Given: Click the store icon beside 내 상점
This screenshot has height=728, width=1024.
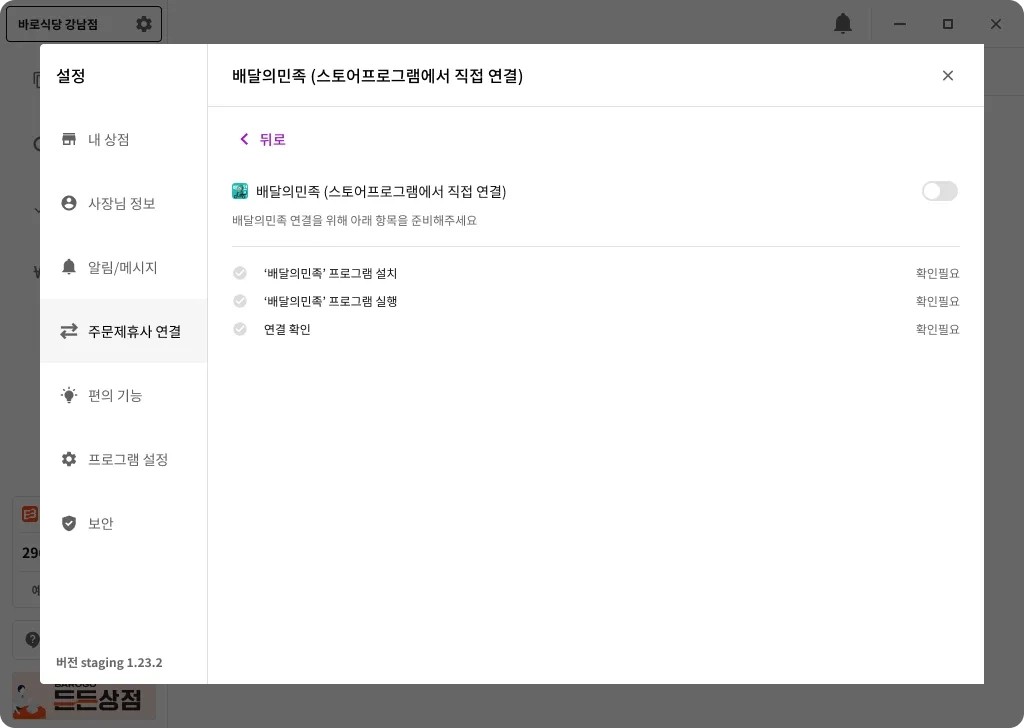Looking at the screenshot, I should click(x=69, y=139).
